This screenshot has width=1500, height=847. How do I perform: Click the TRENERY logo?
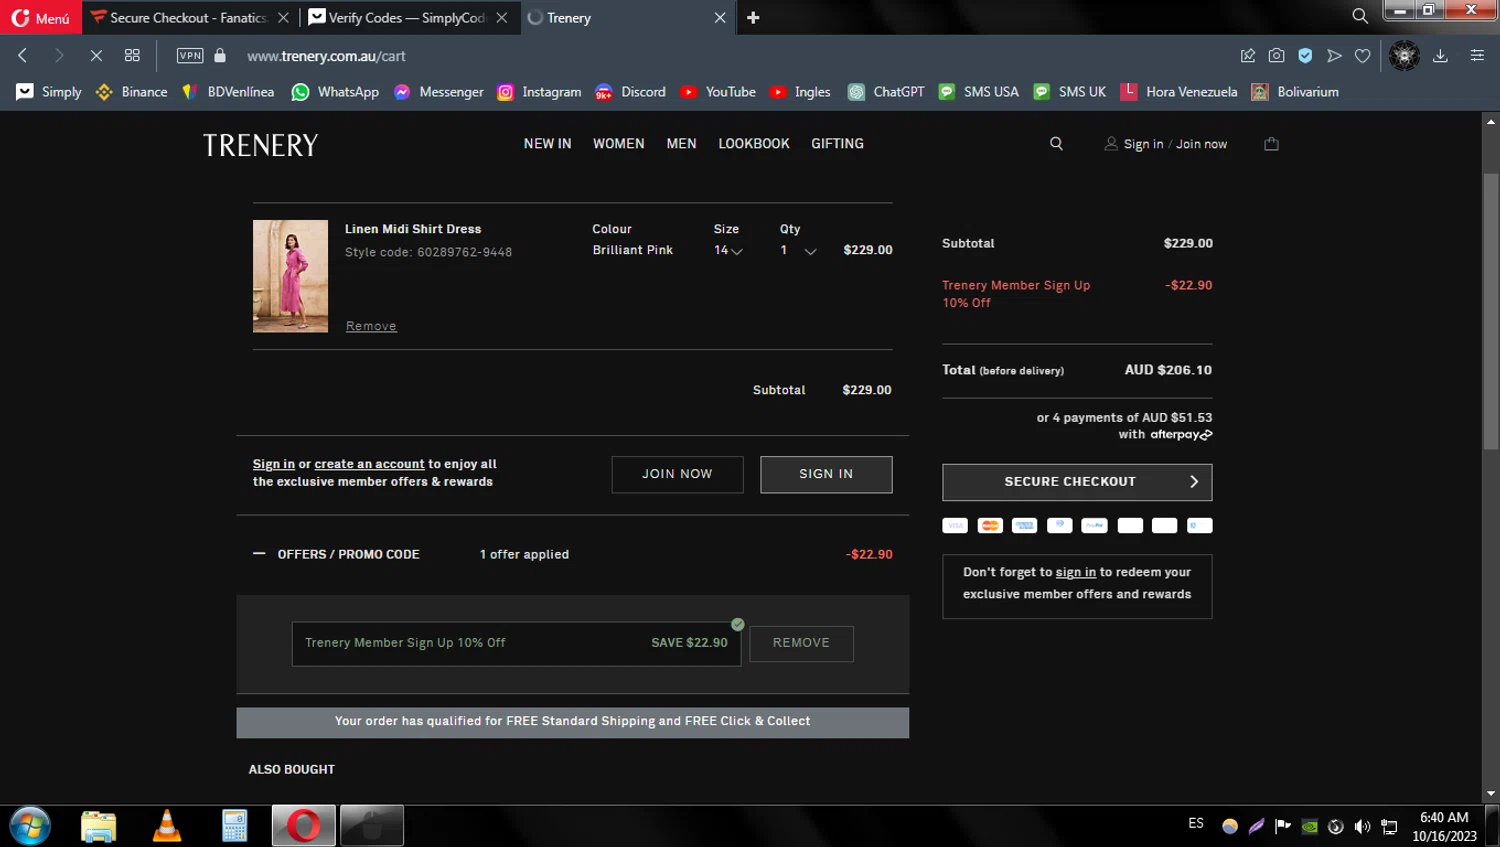[x=260, y=145]
